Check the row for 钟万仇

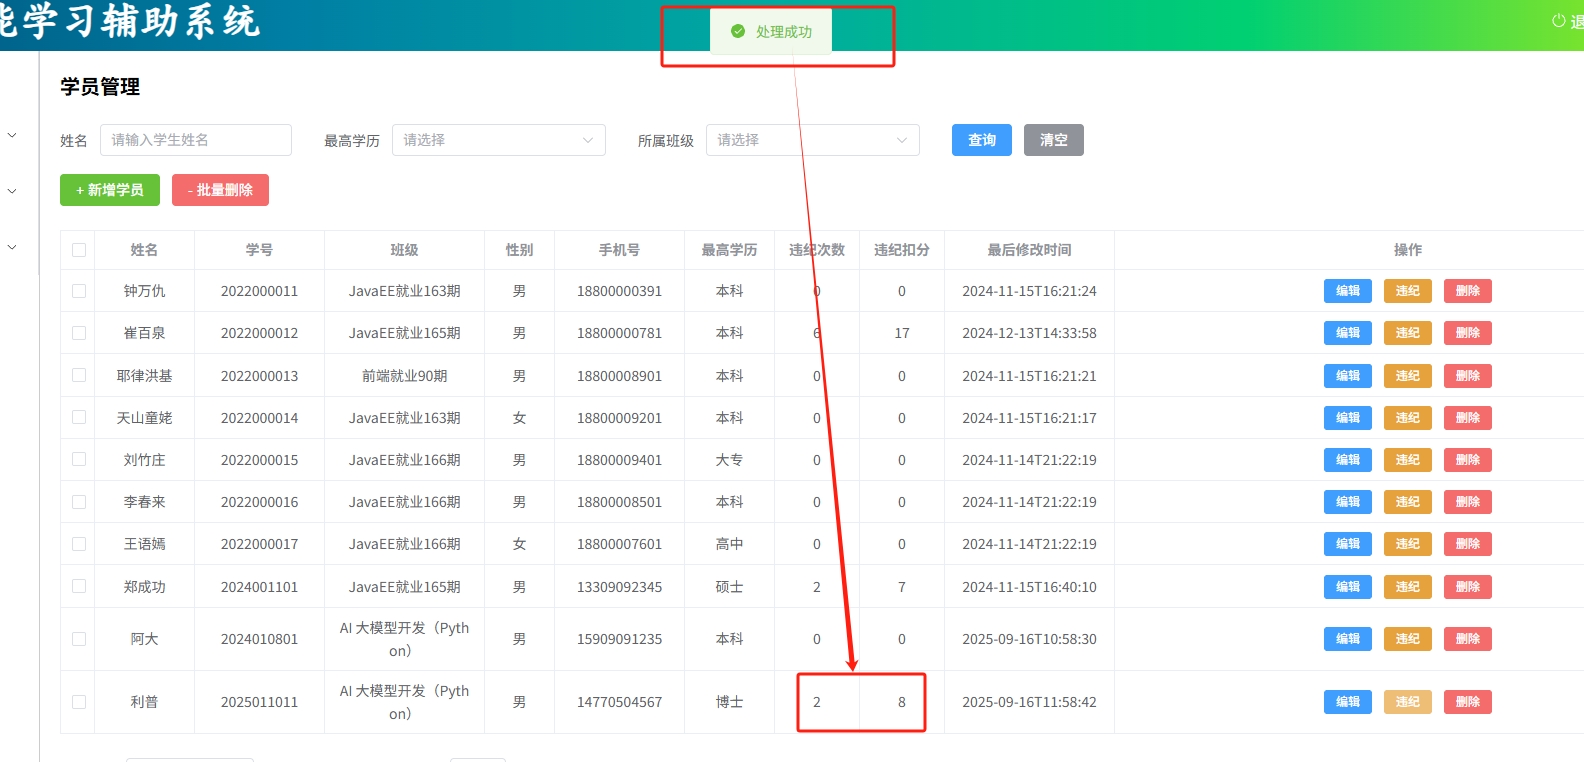[x=79, y=291]
